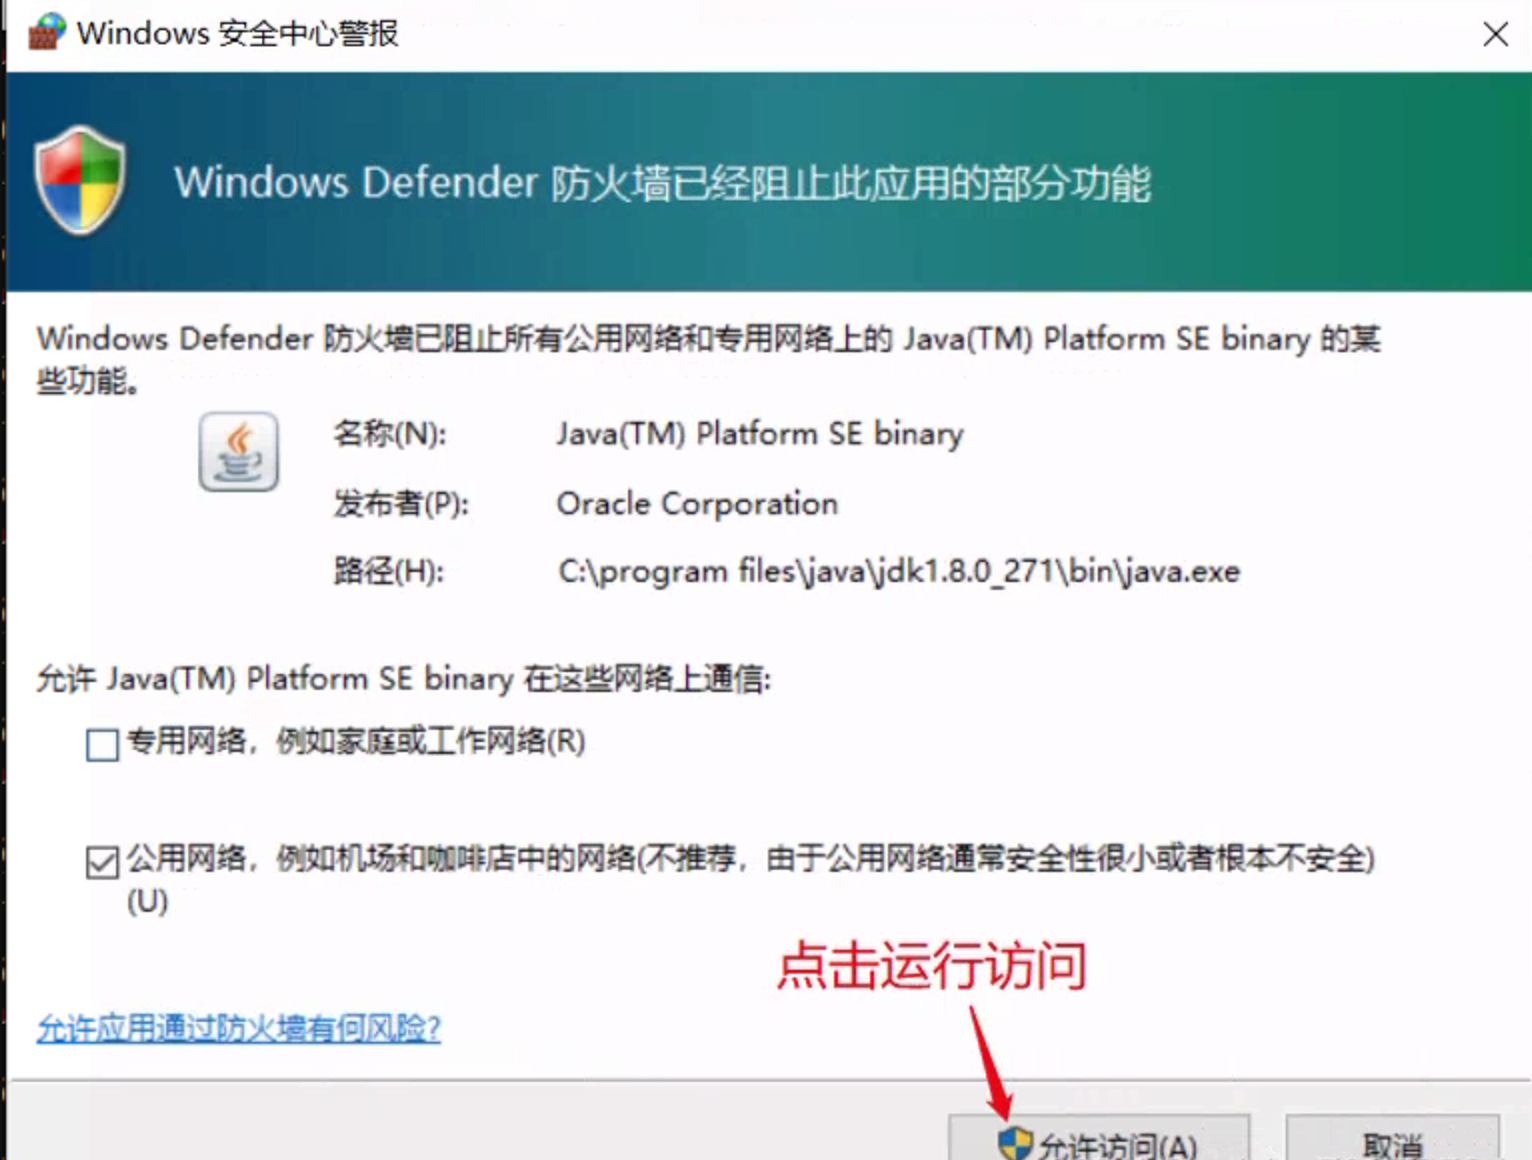Click the name value Java(TM) Platform SE binary
The height and width of the screenshot is (1160, 1532).
[760, 434]
